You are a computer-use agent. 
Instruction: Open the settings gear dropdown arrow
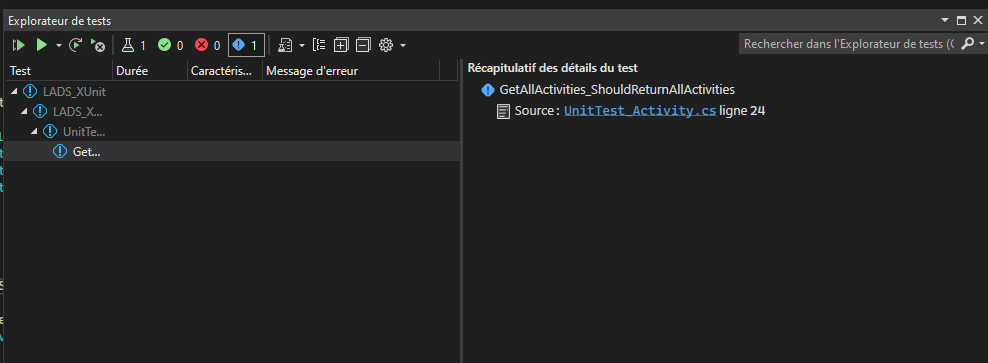coord(402,45)
